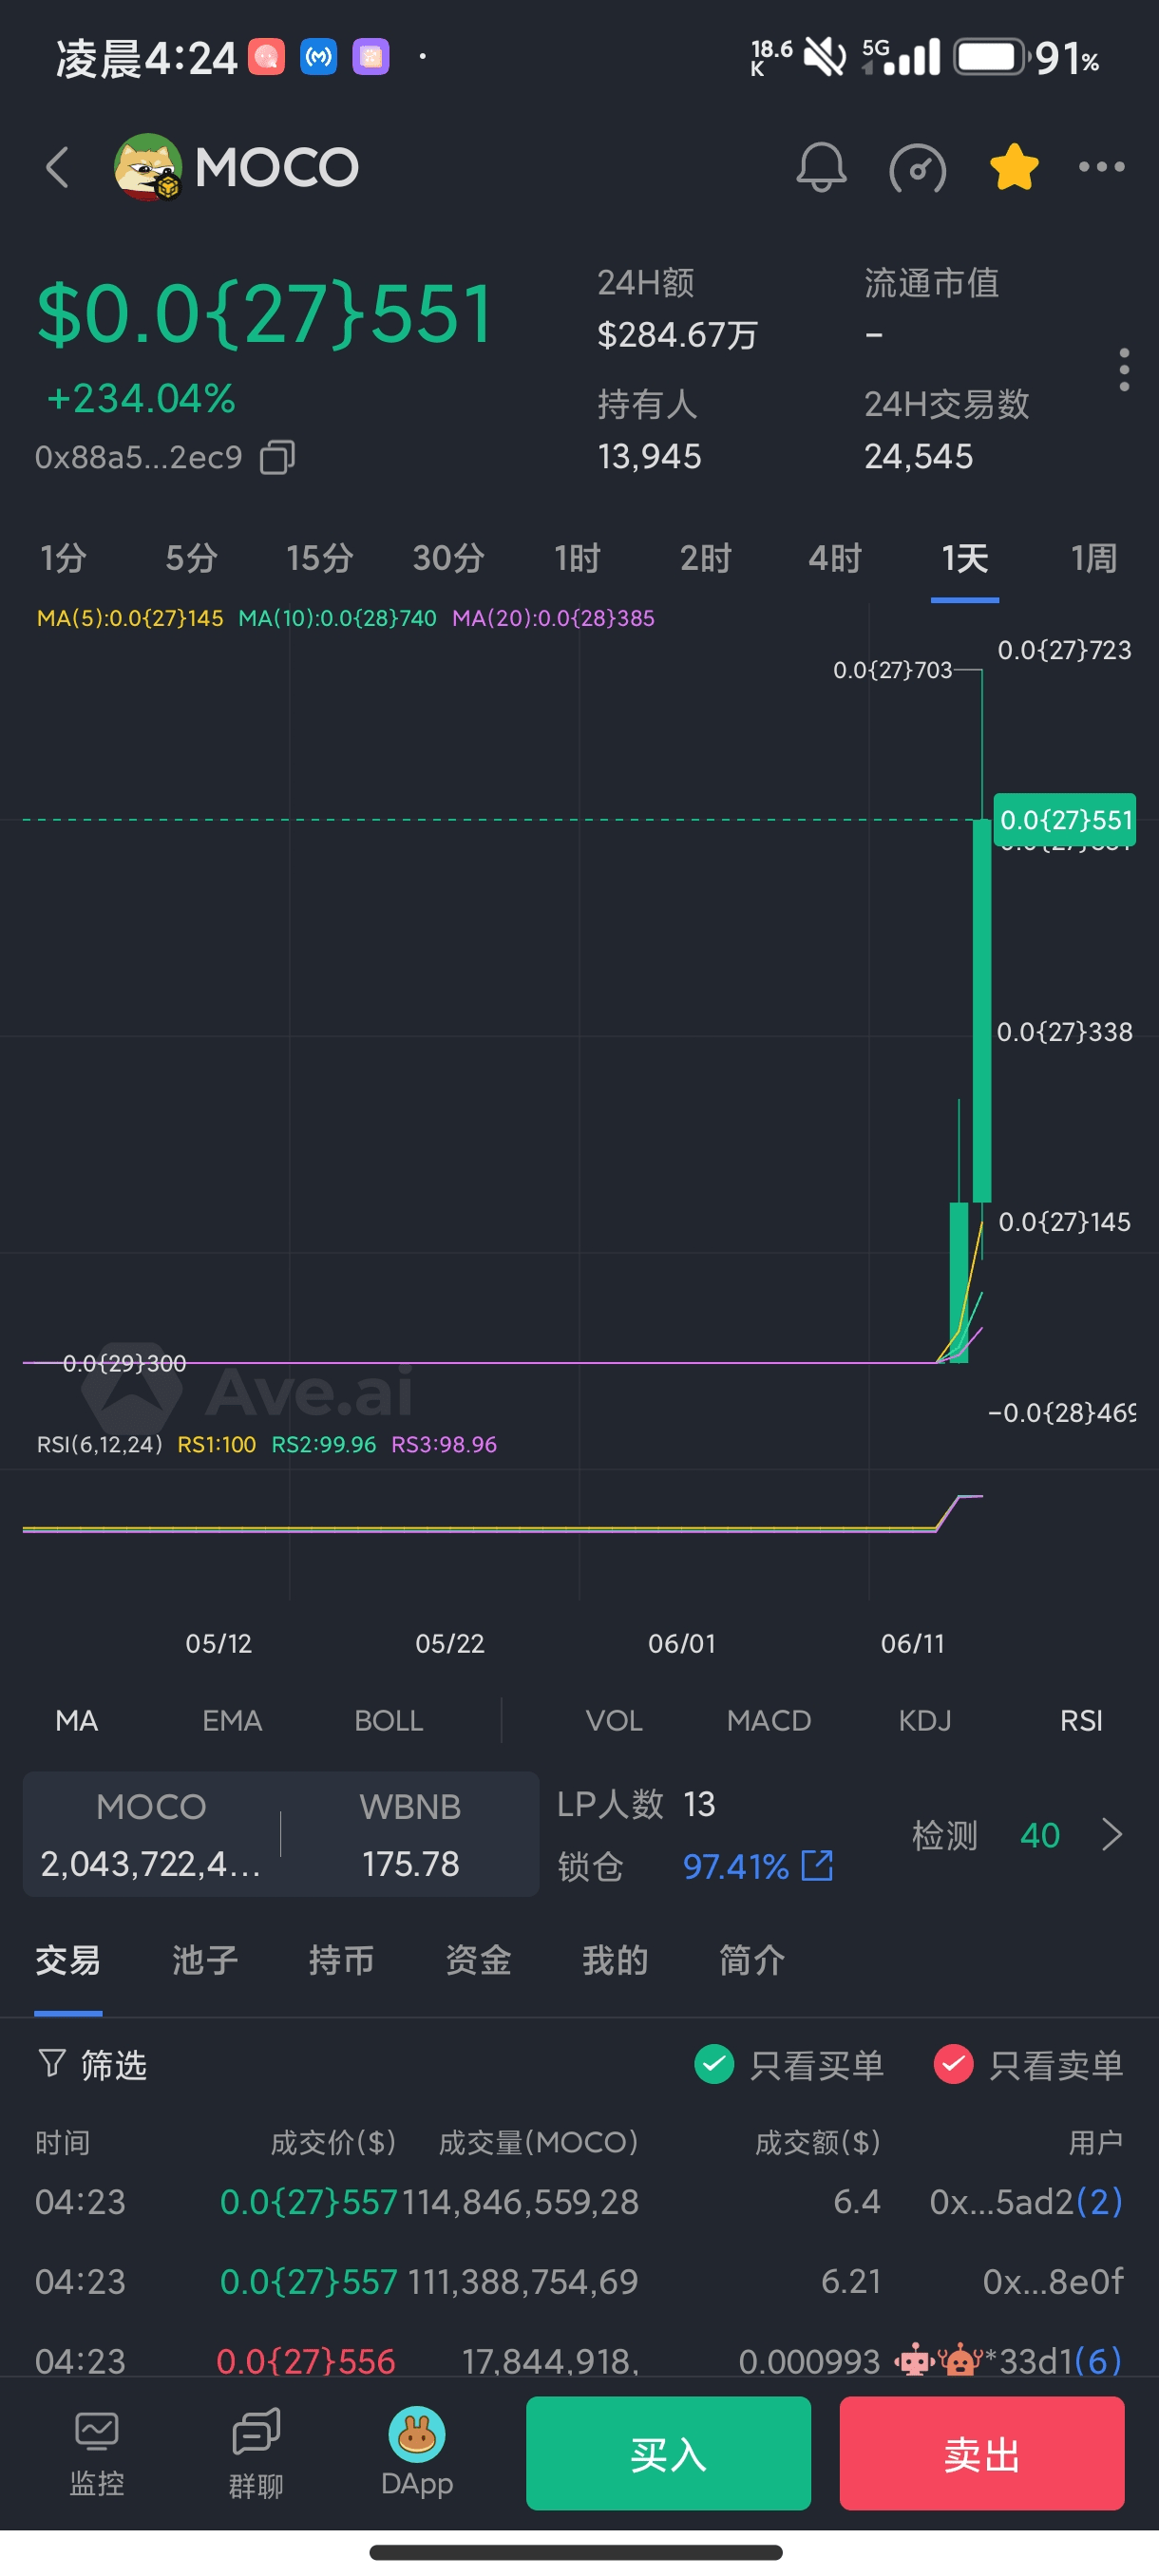This screenshot has height=2576, width=1159.
Task: Select the MACD indicator
Action: 768,1720
